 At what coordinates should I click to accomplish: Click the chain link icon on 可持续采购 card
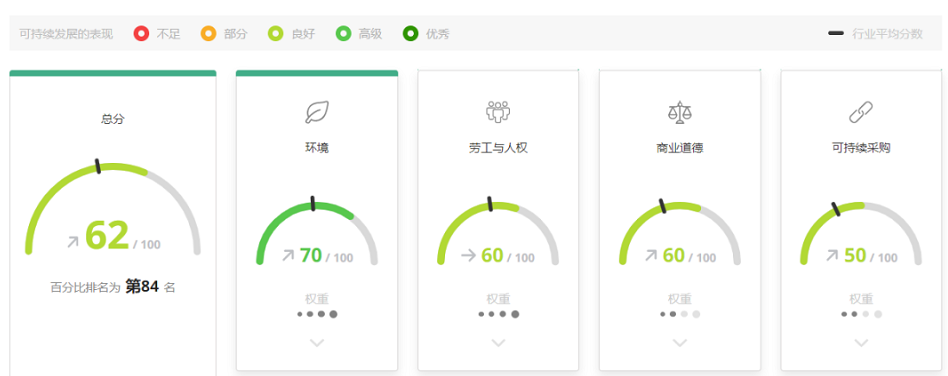861,112
